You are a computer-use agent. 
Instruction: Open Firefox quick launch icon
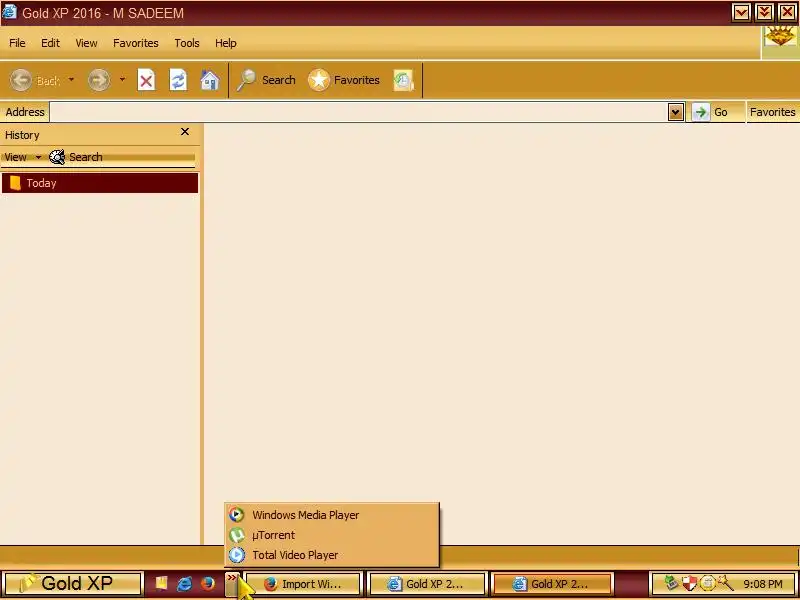[x=207, y=583]
